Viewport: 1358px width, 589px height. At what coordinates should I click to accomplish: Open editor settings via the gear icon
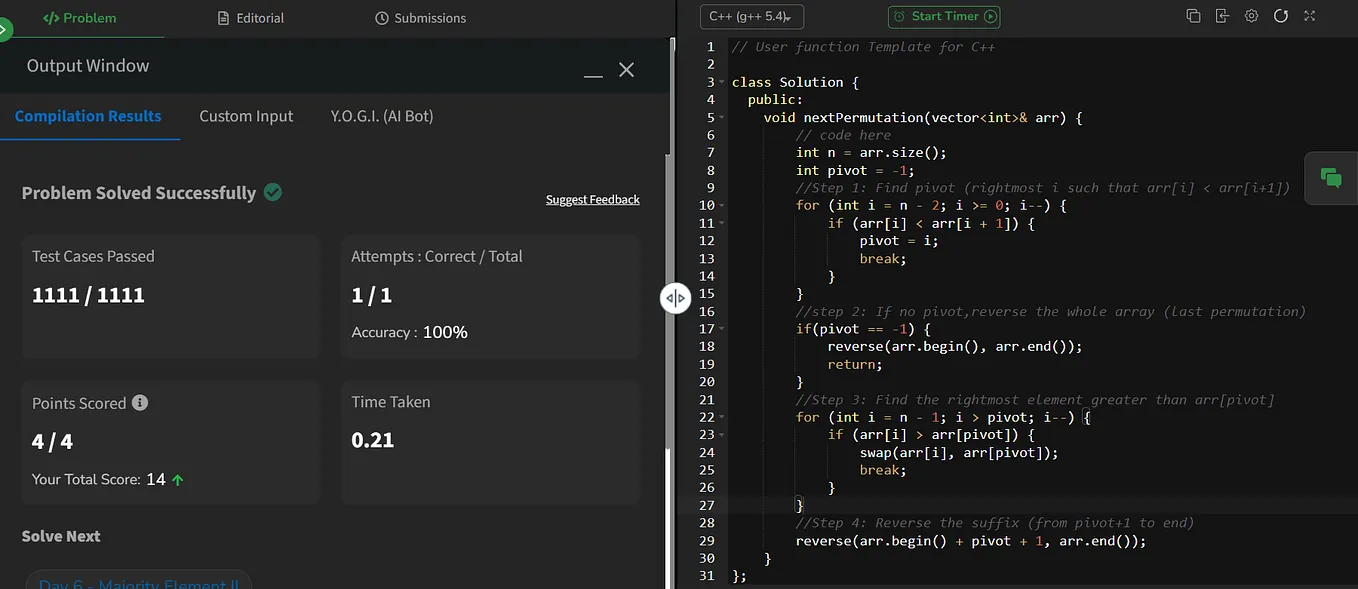(1251, 16)
